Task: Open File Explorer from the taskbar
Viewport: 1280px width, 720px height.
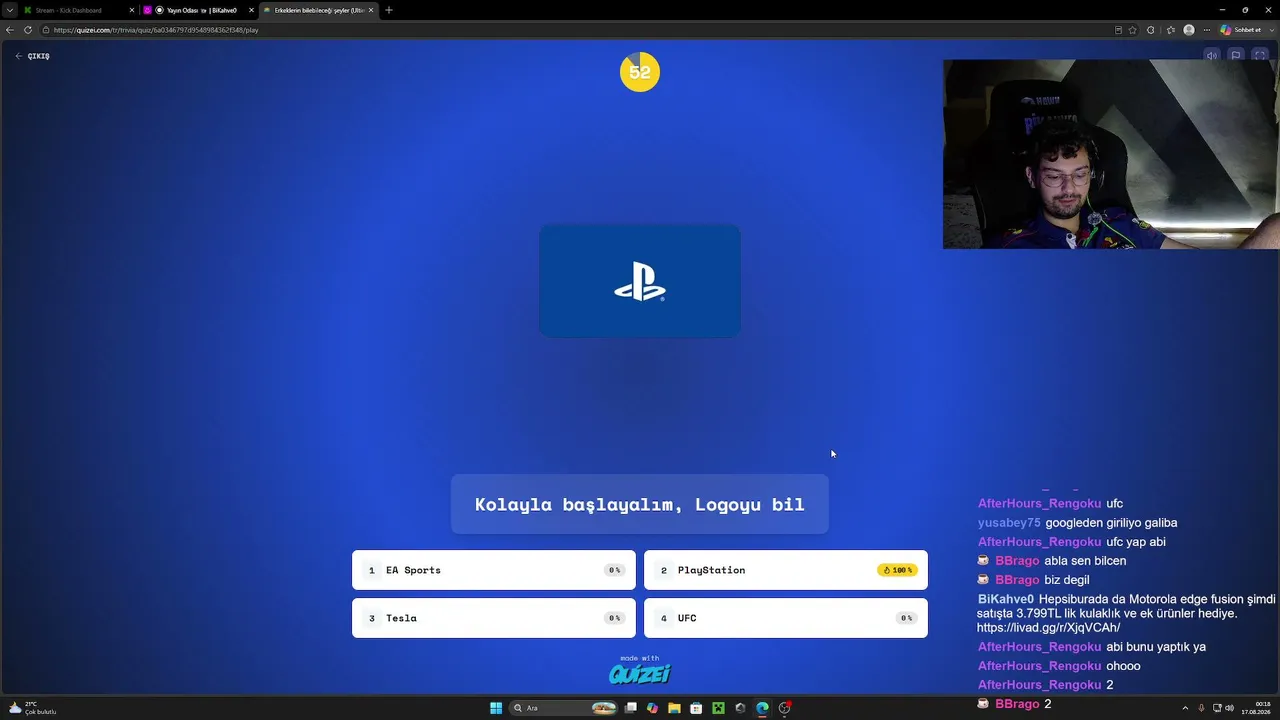Action: coord(674,708)
